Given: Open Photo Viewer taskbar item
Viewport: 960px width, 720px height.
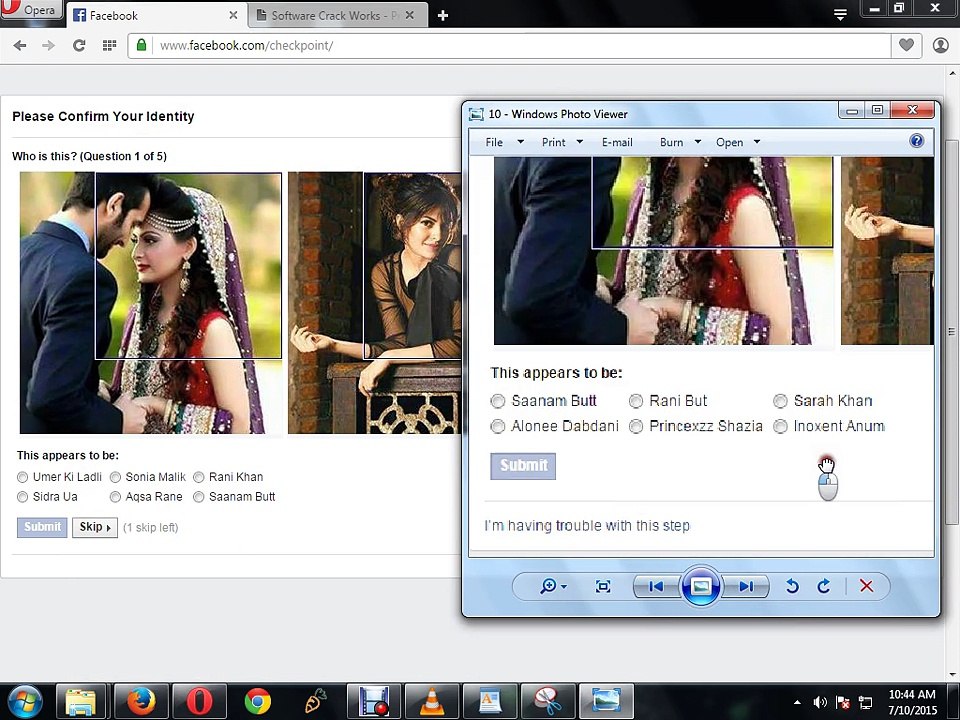Looking at the screenshot, I should pos(606,702).
